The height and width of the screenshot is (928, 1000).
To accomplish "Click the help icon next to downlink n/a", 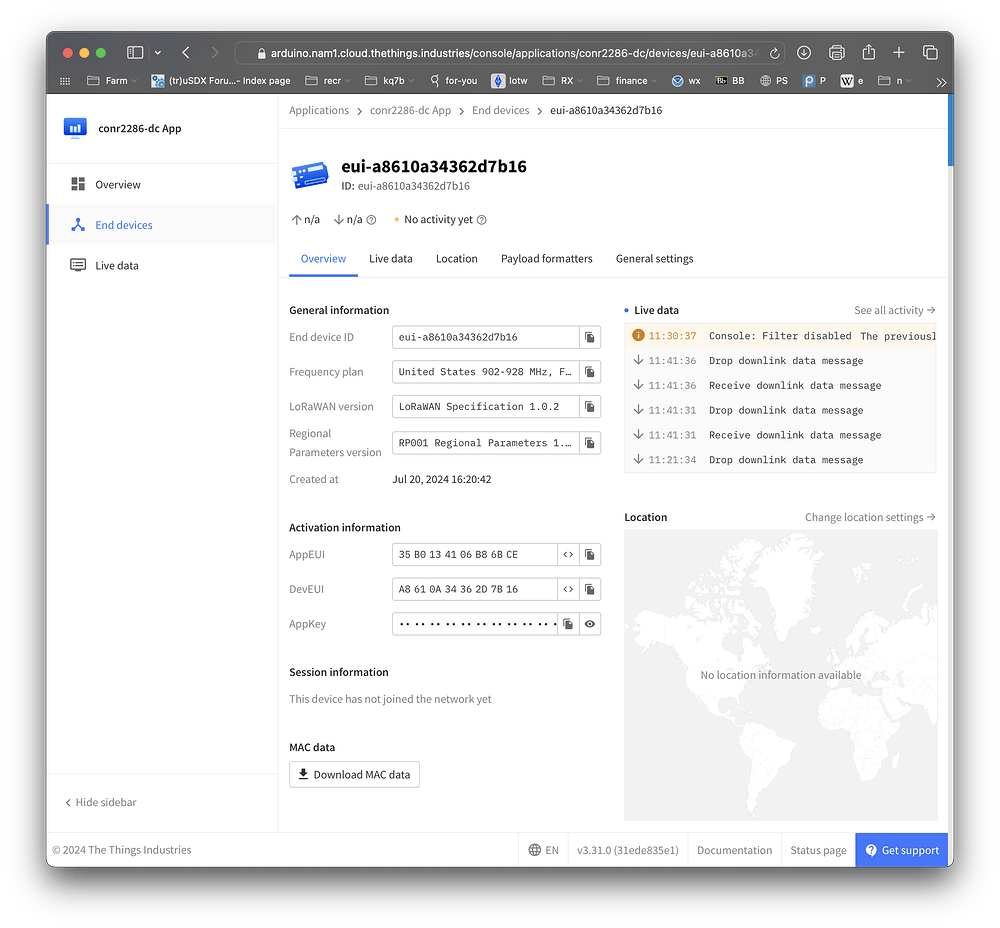I will (371, 220).
